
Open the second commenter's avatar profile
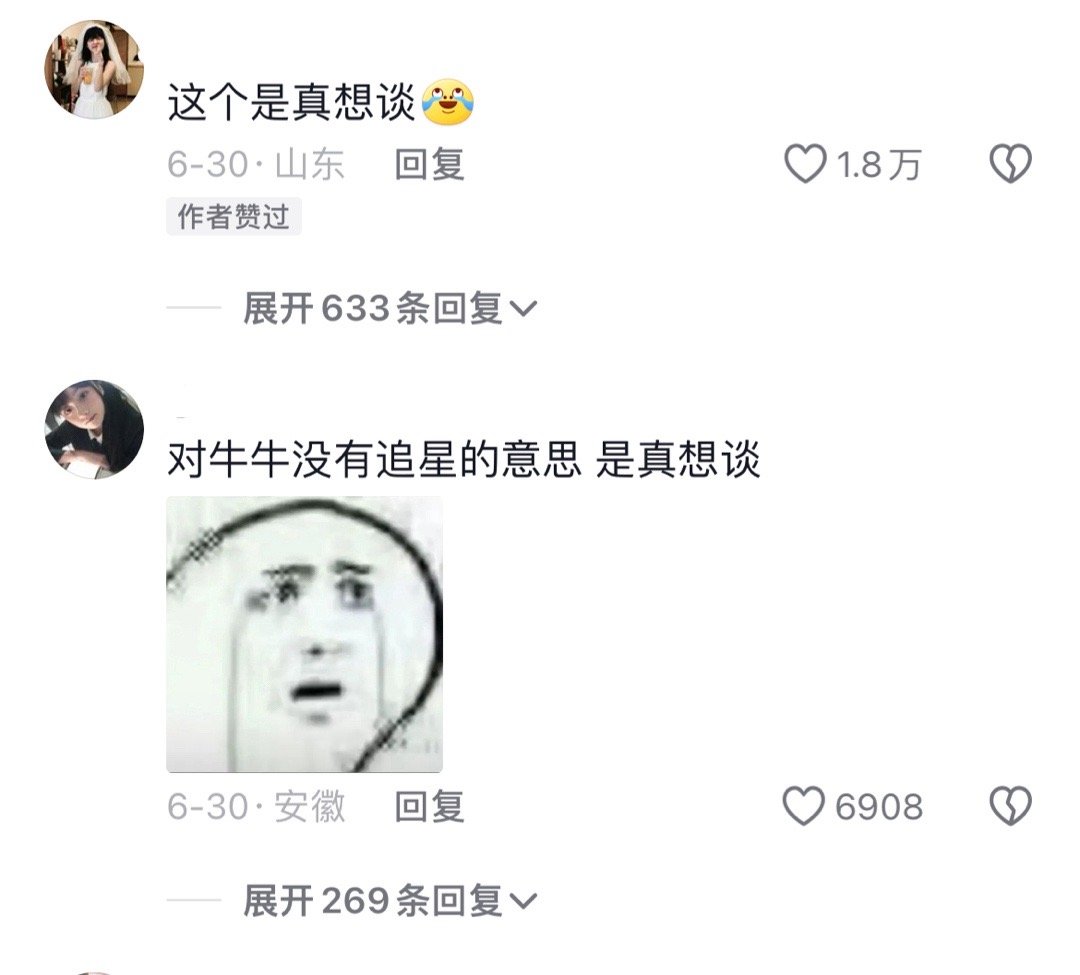[x=94, y=429]
